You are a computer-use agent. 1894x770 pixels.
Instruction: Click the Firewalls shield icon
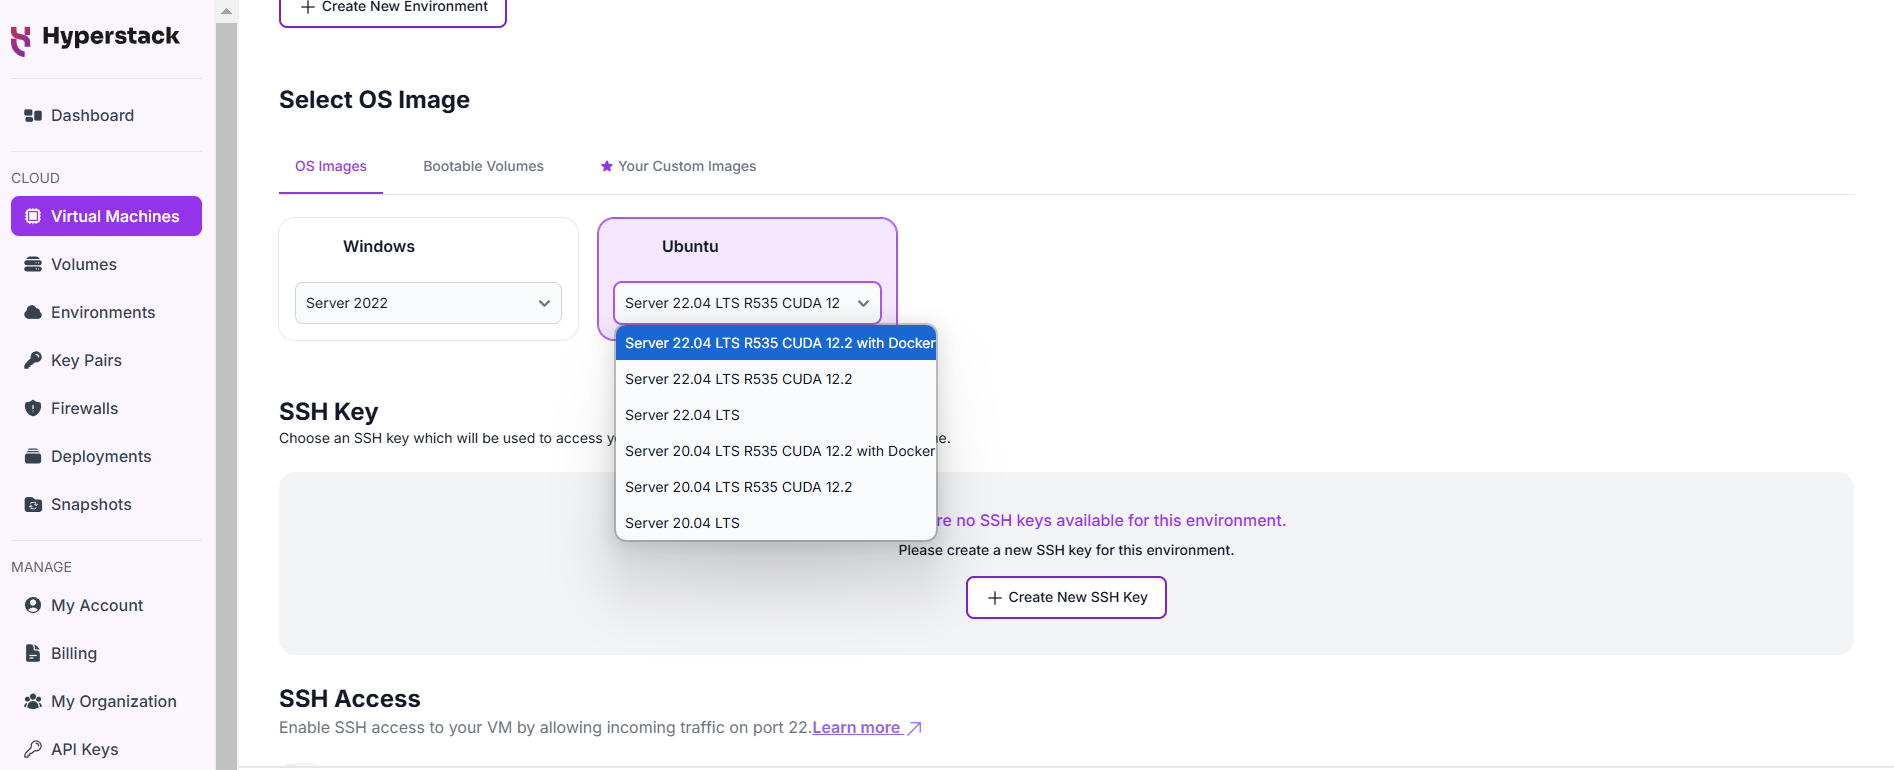tap(33, 408)
